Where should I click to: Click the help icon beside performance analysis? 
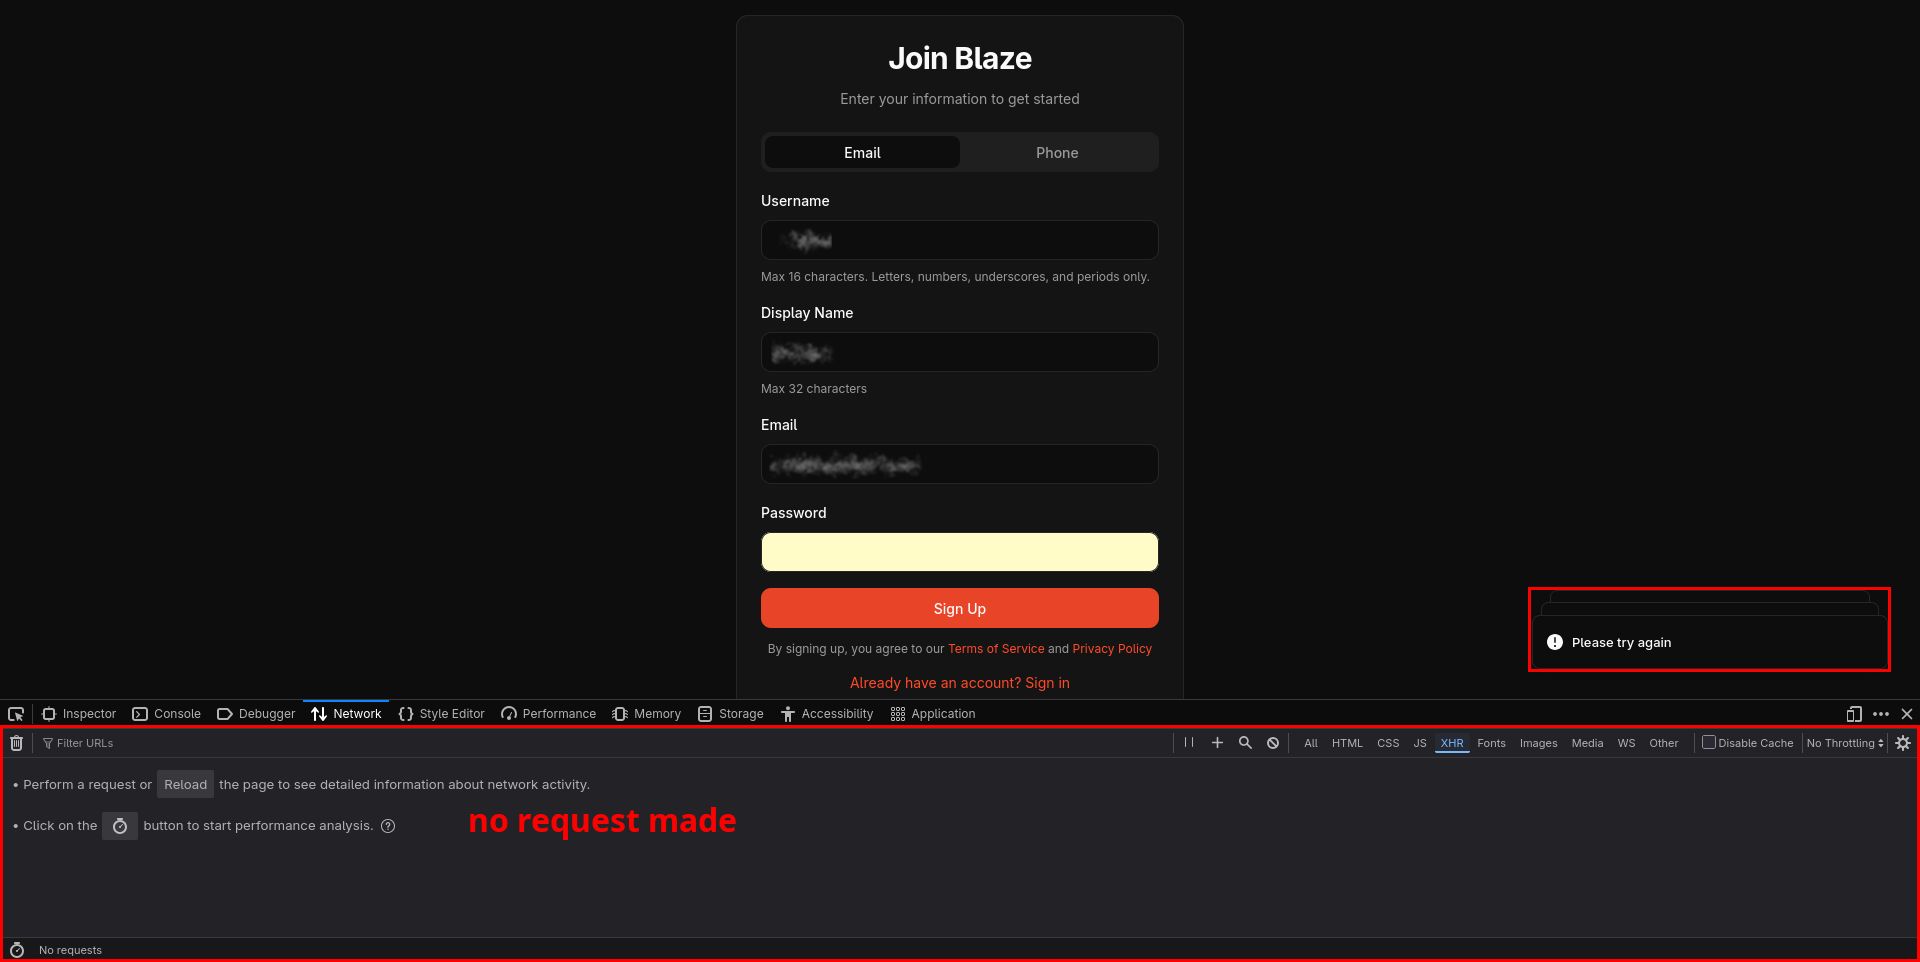point(388,826)
